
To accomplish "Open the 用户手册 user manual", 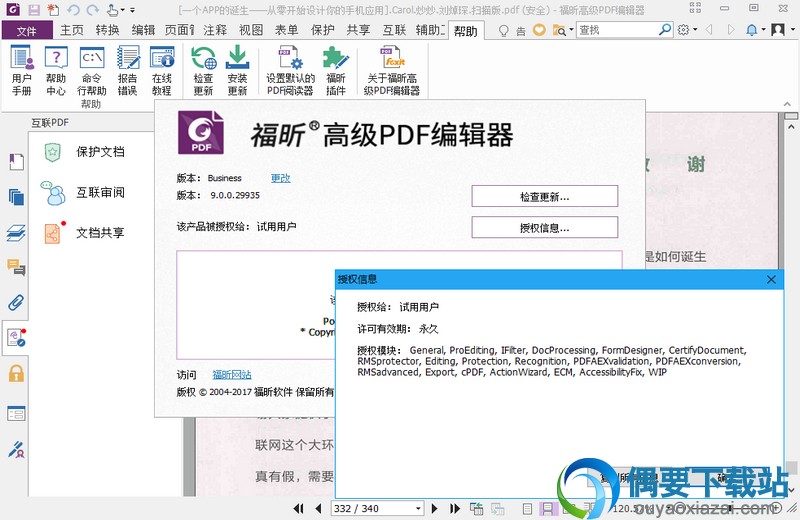I will coord(22,70).
